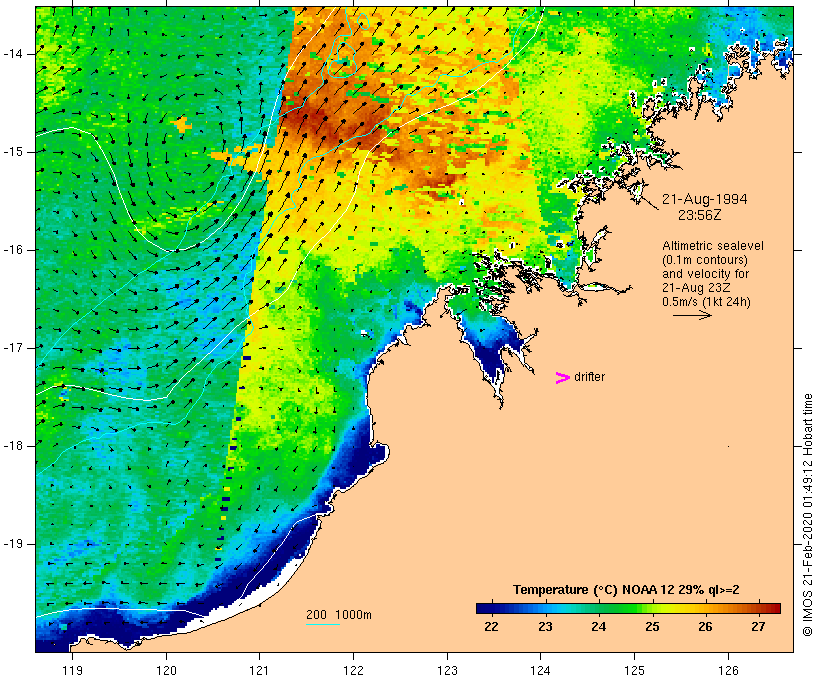Viewport: 820px width, 680px height.
Task: Click the colorbar label '22'
Action: click(491, 626)
